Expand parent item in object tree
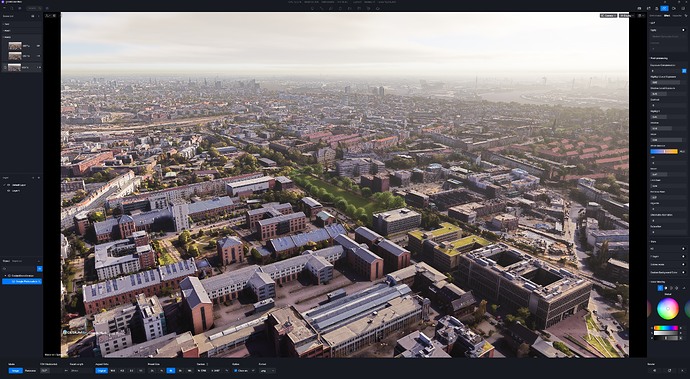This screenshot has width=690, height=379. (x=5, y=276)
